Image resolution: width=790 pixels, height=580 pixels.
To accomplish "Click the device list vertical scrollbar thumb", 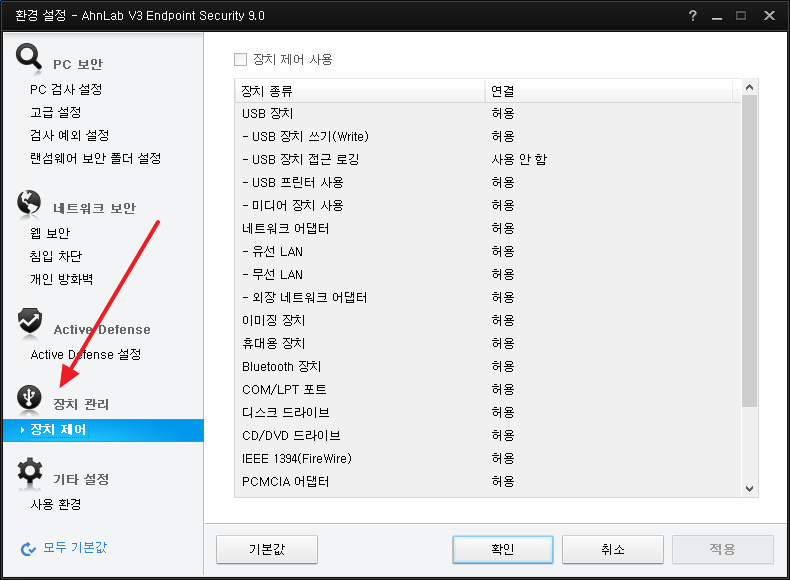I will click(750, 250).
